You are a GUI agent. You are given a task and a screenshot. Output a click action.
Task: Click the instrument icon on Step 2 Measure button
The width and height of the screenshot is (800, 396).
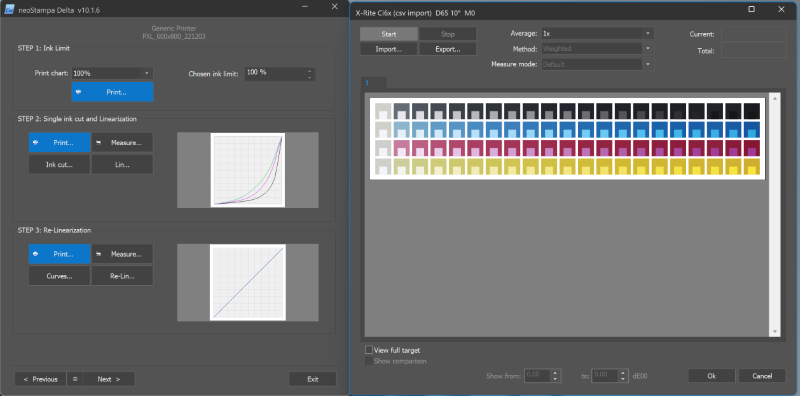pyautogui.click(x=98, y=142)
